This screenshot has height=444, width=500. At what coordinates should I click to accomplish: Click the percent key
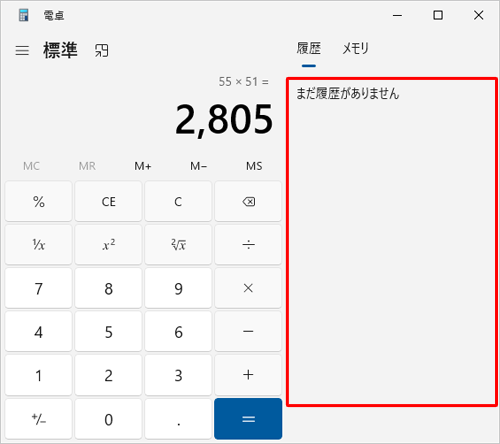click(39, 201)
